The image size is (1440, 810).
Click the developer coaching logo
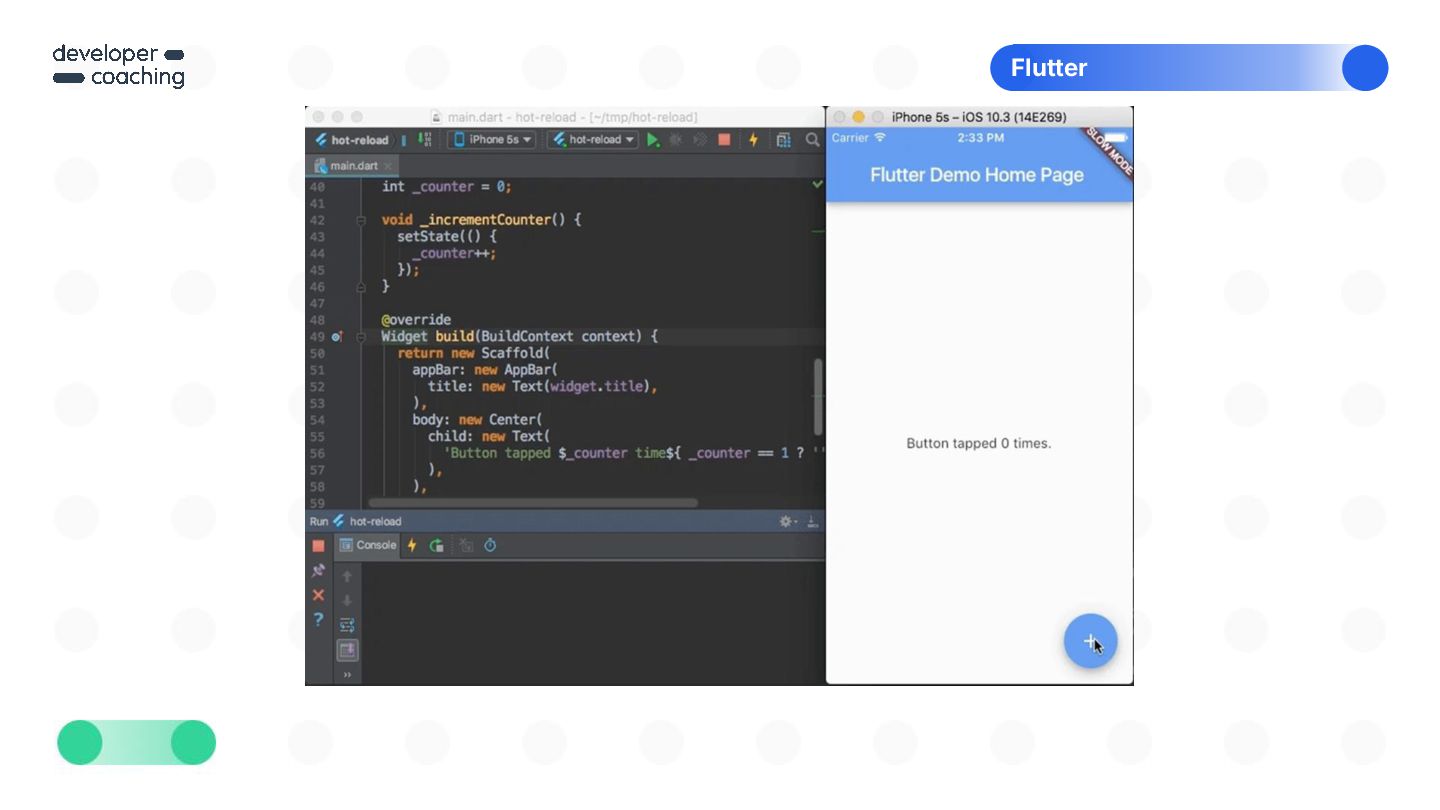[119, 66]
